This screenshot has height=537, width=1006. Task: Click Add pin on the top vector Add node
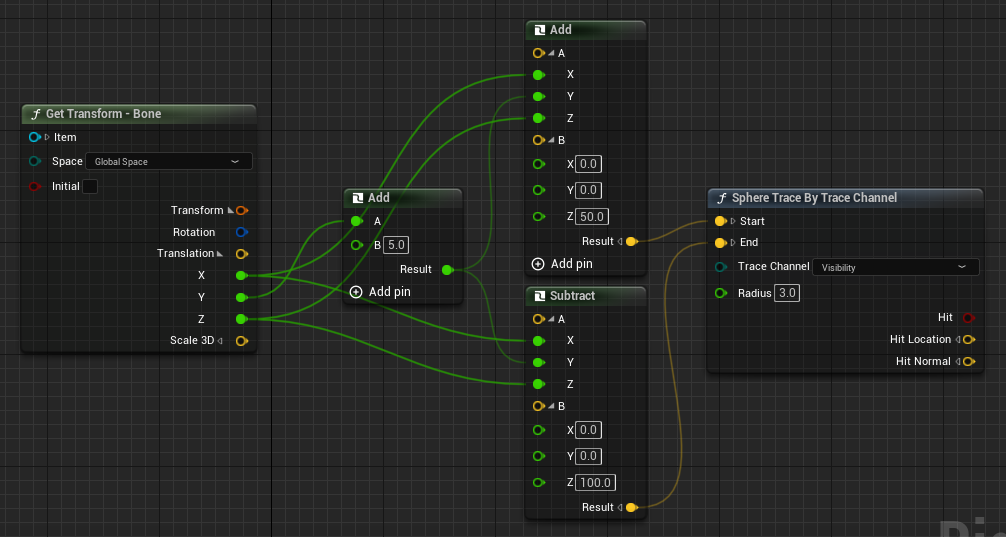562,264
